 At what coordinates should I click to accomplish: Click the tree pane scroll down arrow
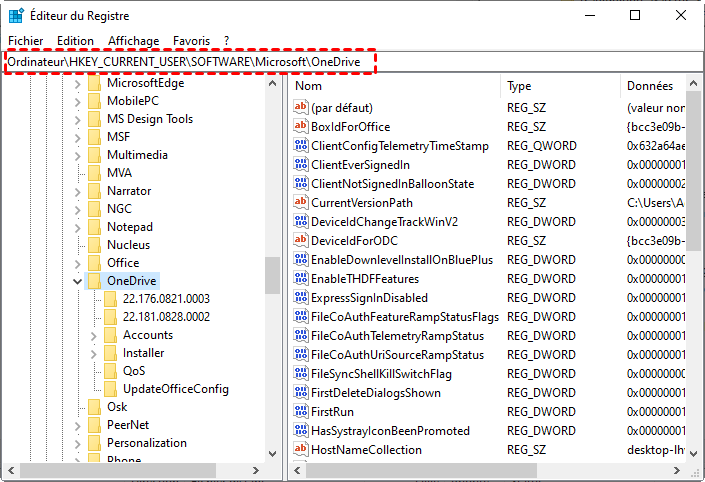(x=272, y=454)
